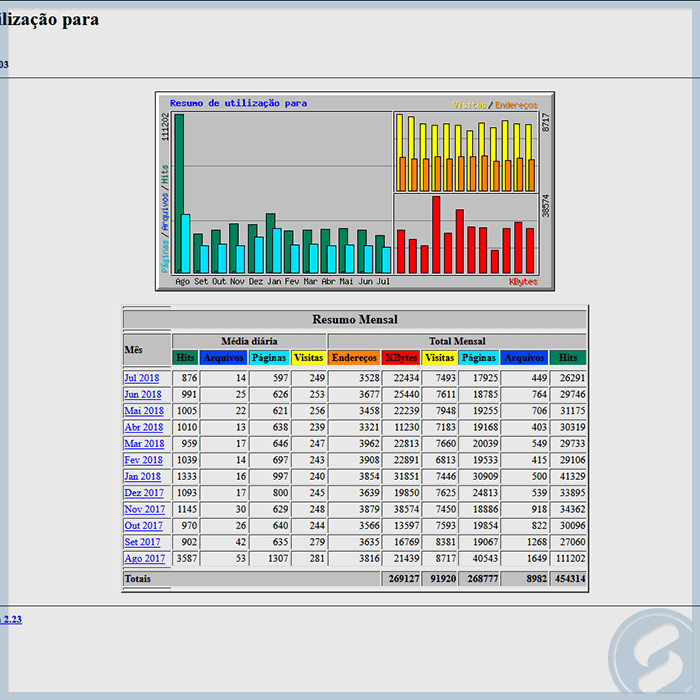
Task: Click Jul 2018 Endereços value 3528
Action: [x=369, y=378]
